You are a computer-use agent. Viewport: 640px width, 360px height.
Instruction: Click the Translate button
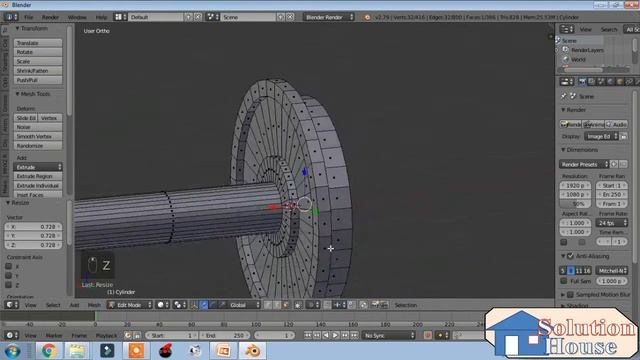[38, 43]
